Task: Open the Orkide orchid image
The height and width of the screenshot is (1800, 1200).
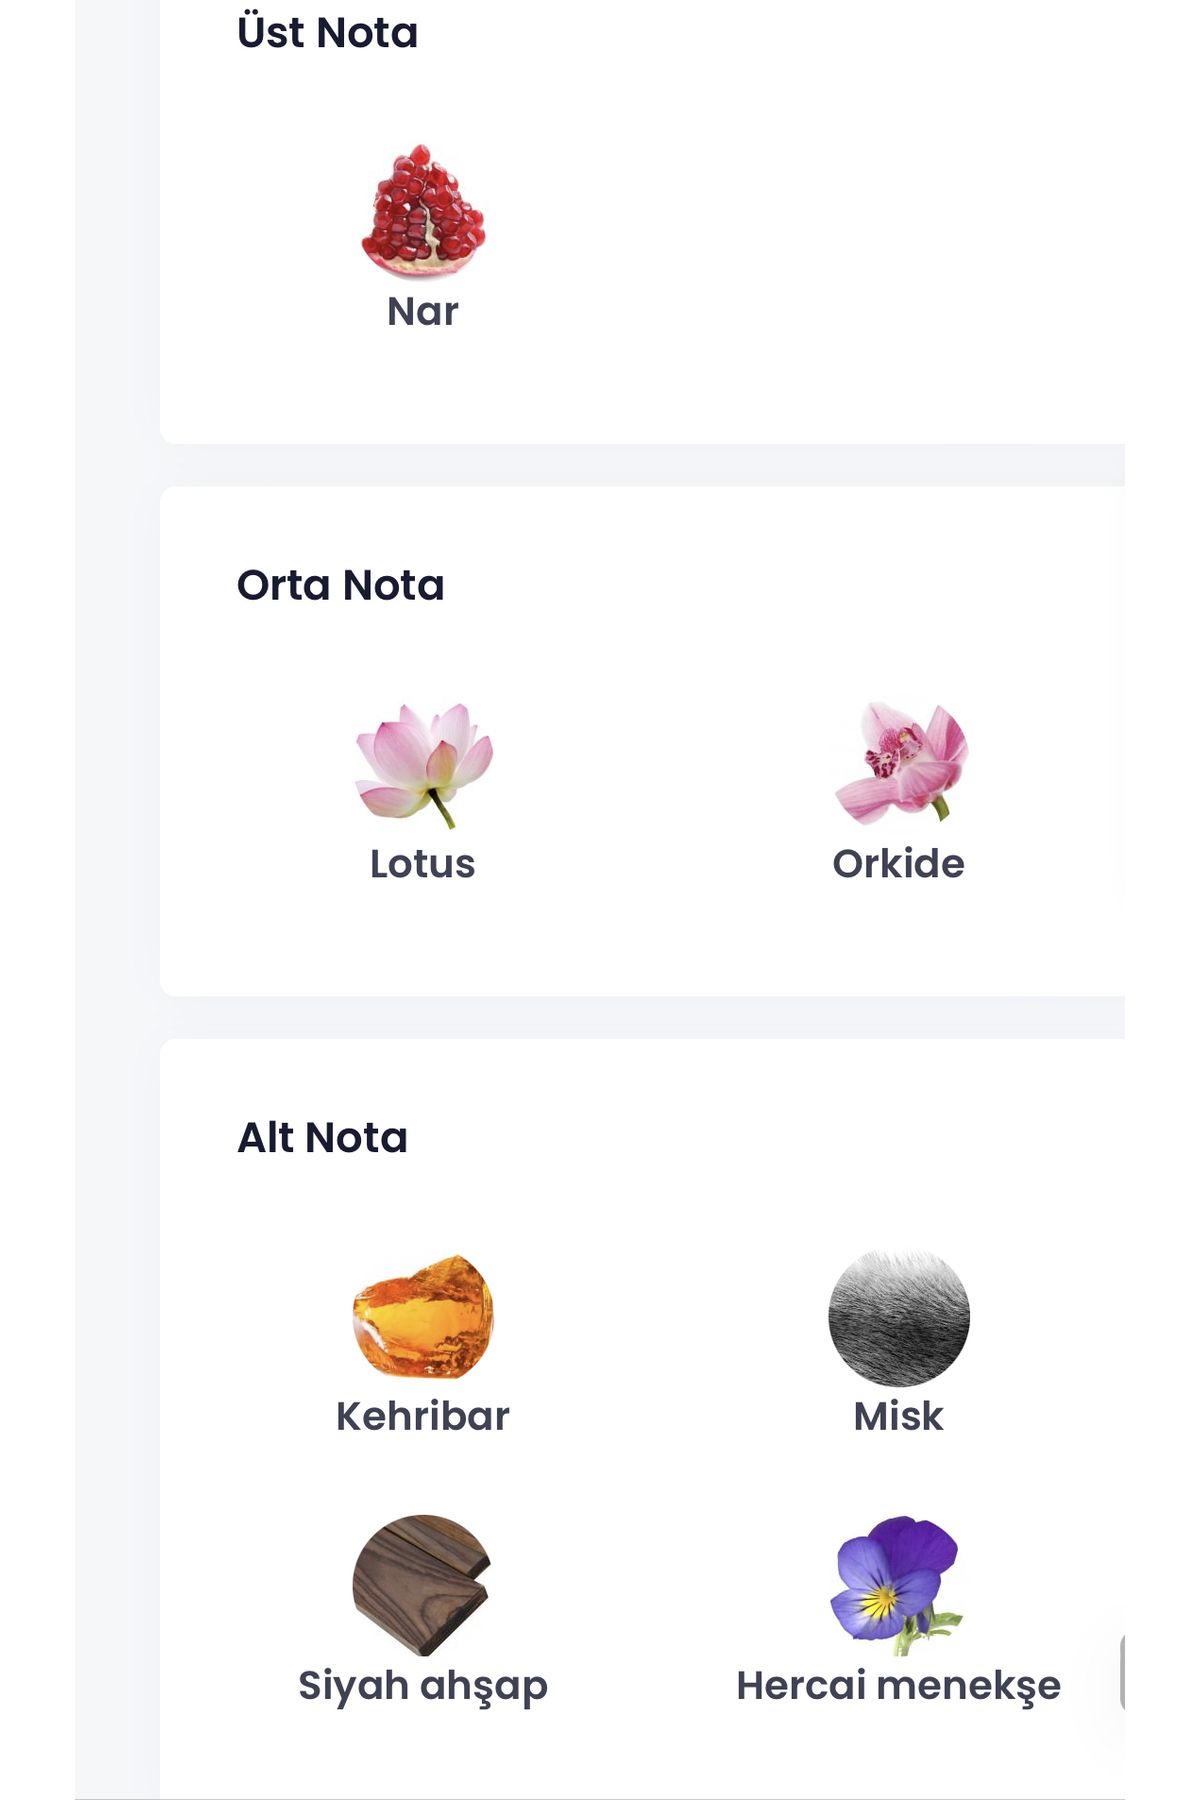Action: tap(900, 763)
